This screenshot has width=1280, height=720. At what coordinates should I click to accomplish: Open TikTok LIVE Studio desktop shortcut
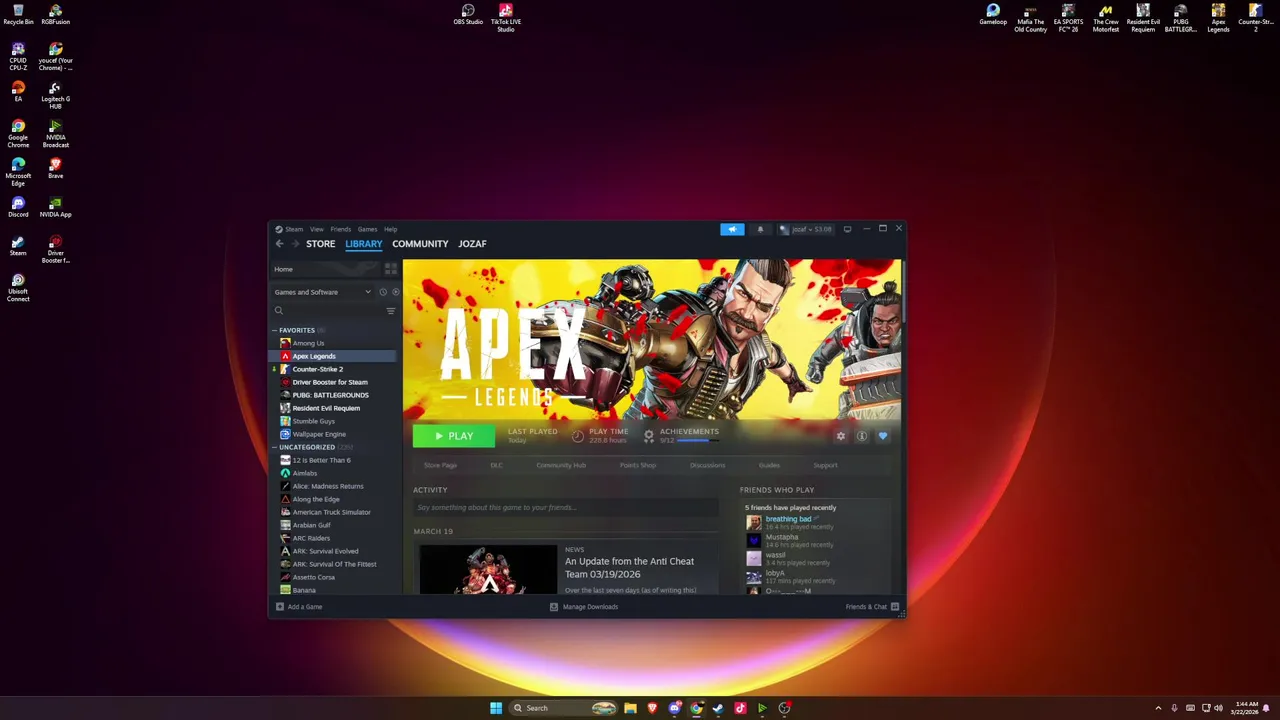pyautogui.click(x=506, y=18)
